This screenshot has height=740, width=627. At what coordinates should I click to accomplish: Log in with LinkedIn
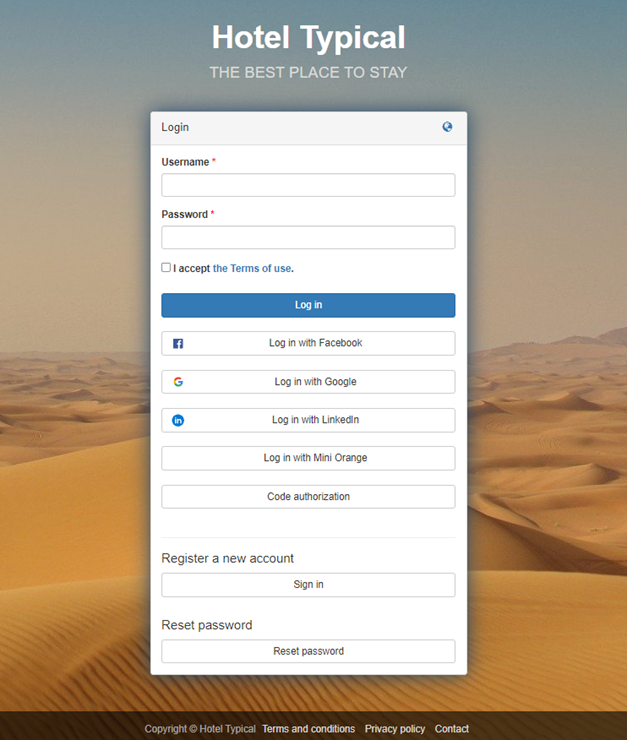click(308, 420)
